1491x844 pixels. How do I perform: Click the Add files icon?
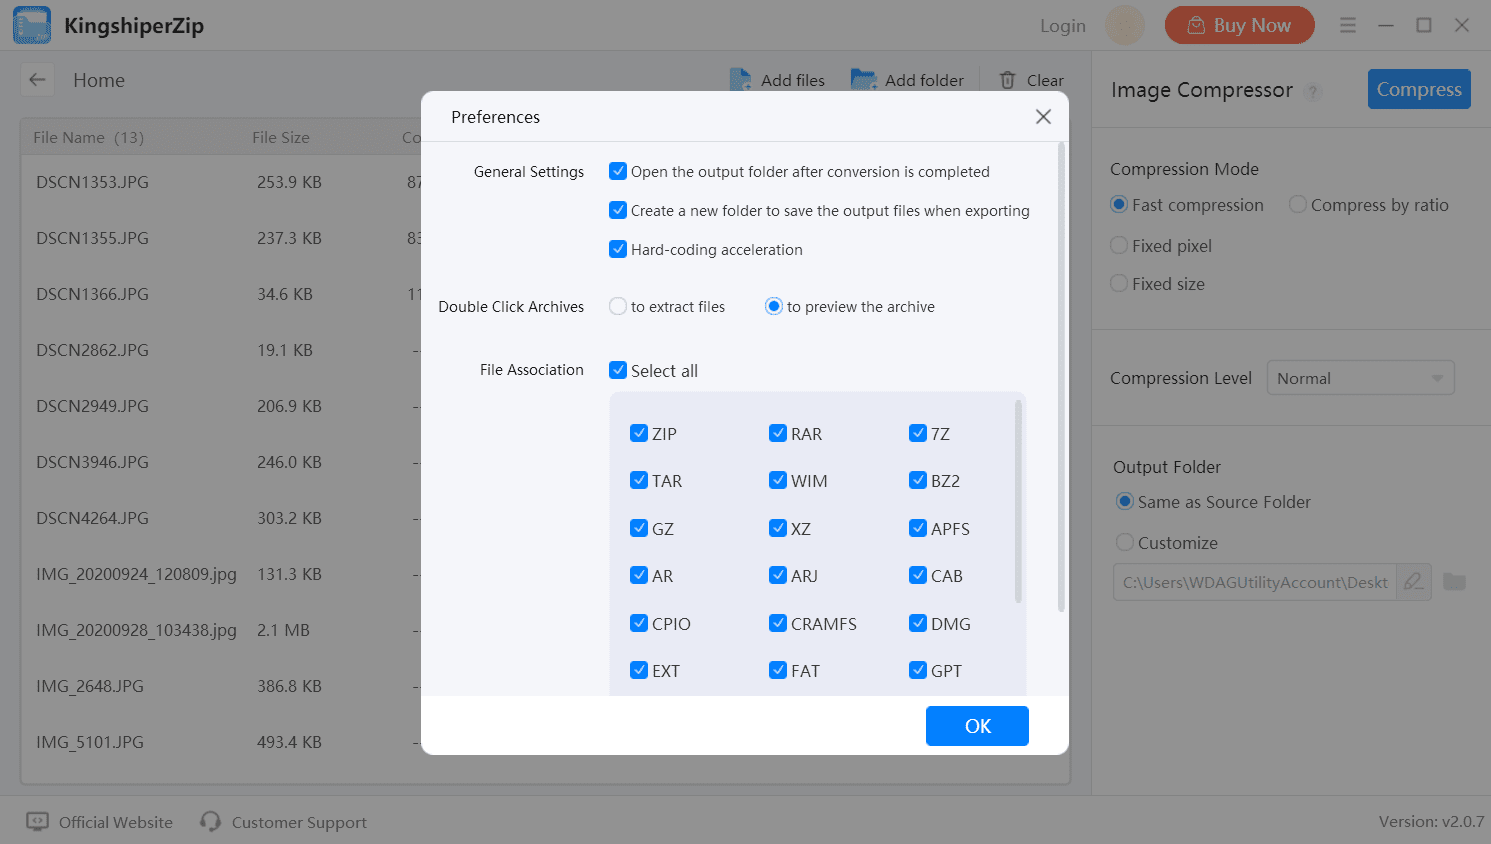[740, 80]
